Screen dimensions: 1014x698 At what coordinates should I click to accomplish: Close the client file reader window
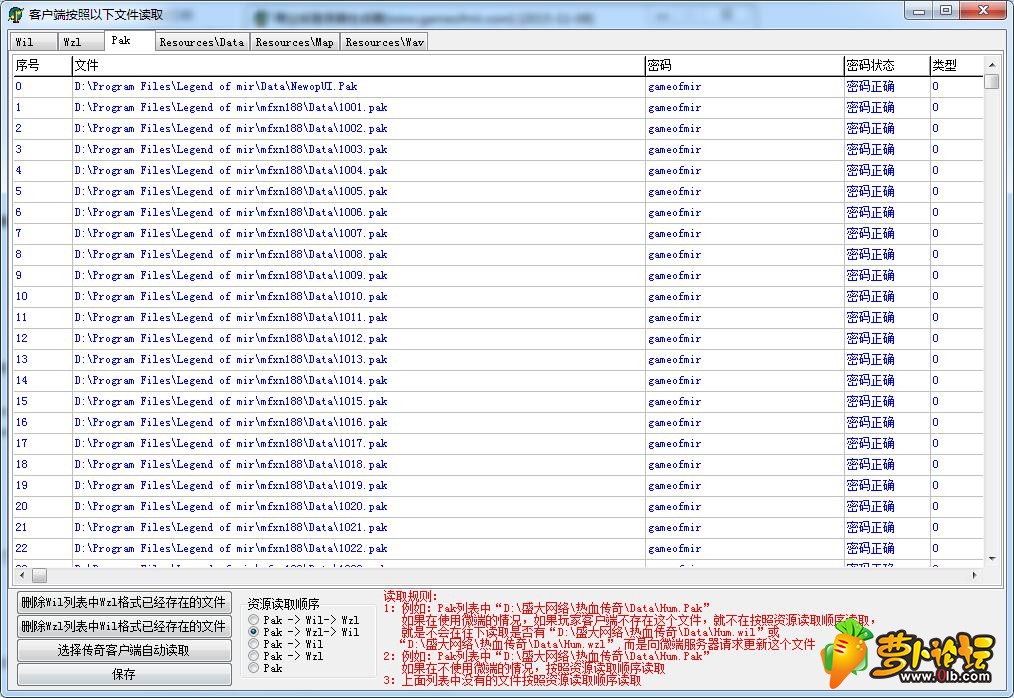984,11
